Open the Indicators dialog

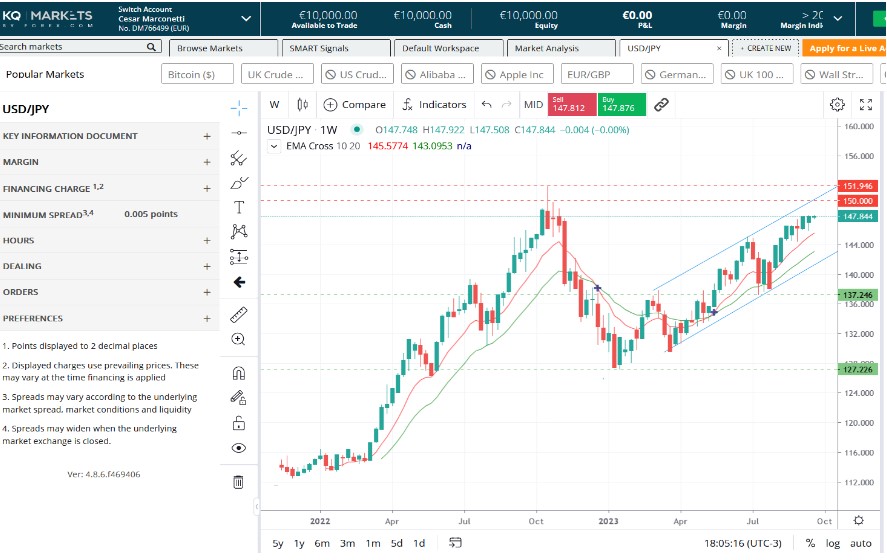434,105
